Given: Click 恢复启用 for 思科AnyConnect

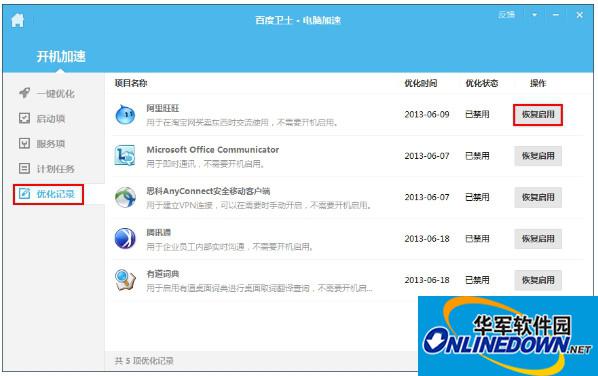Looking at the screenshot, I should click(x=538, y=197).
